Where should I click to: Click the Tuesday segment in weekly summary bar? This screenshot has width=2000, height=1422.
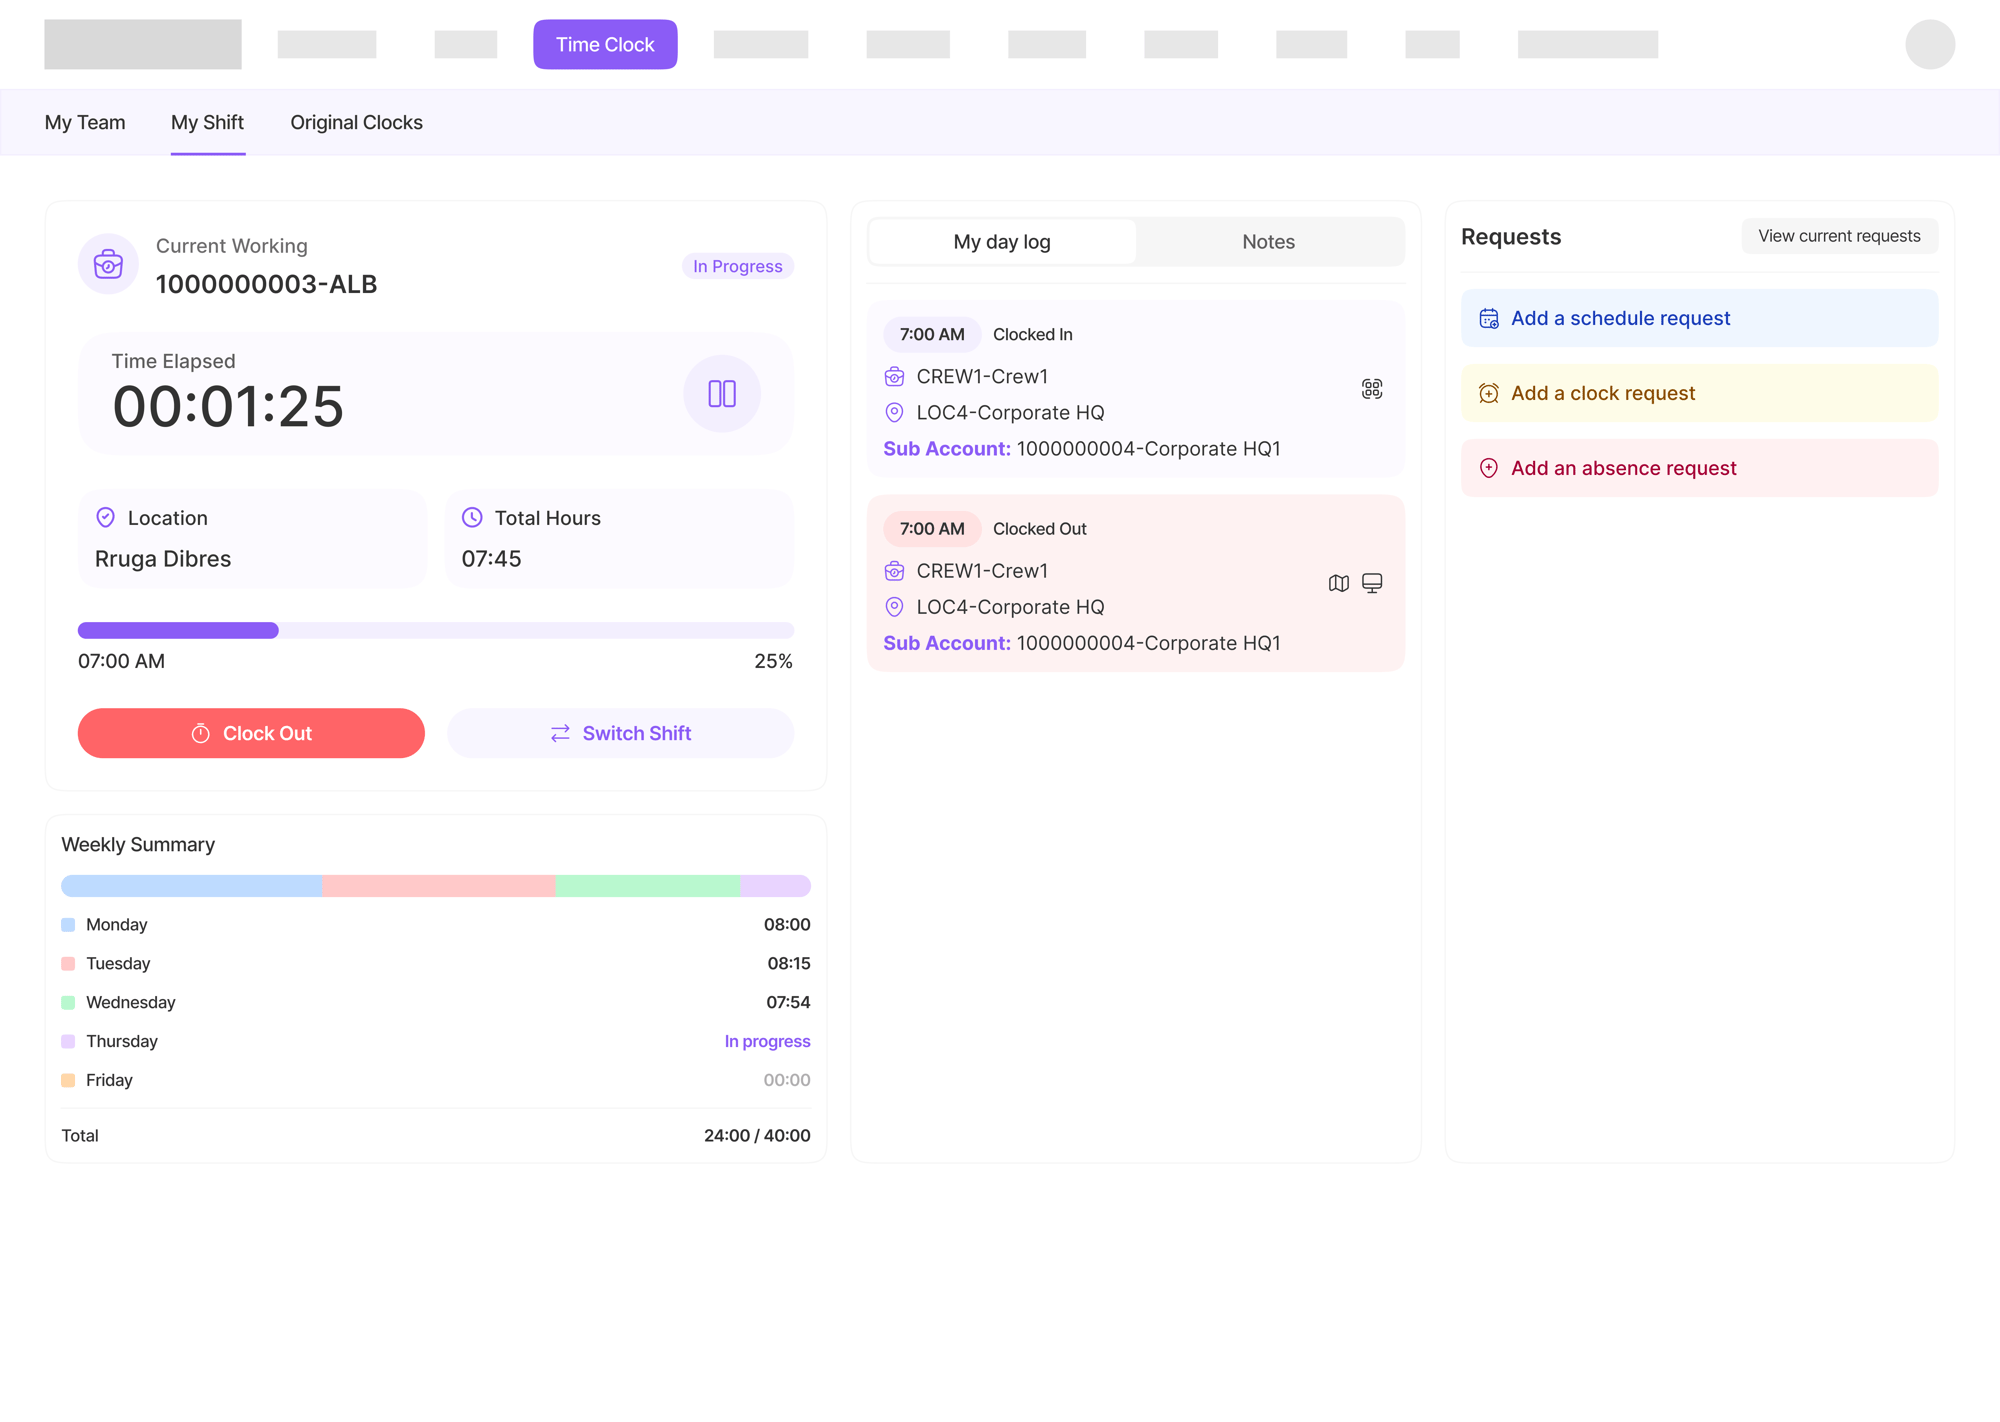pyautogui.click(x=438, y=885)
